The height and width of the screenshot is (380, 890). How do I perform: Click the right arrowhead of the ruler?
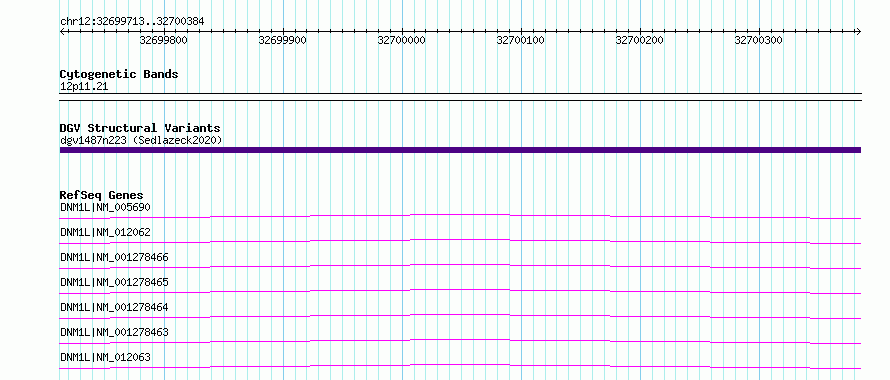[858, 32]
